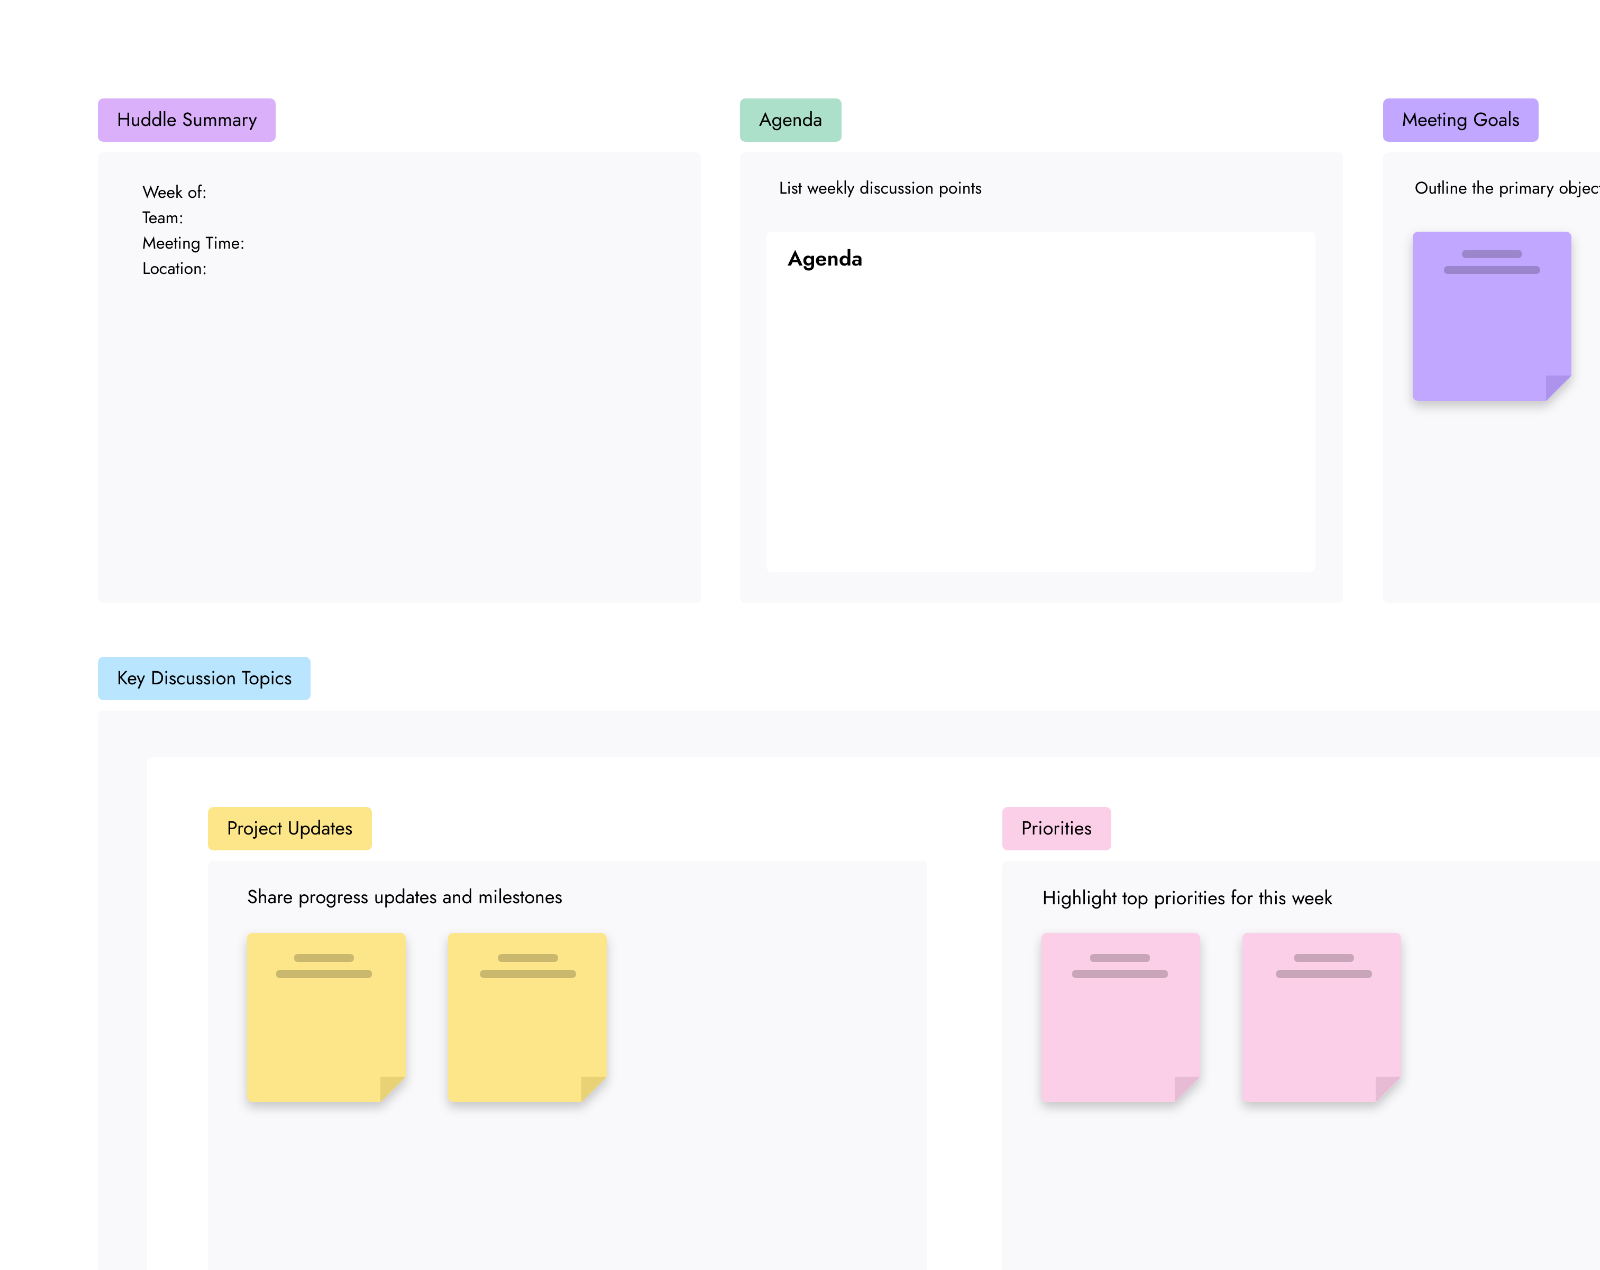Viewport: 1600px width, 1270px height.
Task: Select the second yellow Project Updates sticky note
Action: (x=527, y=1017)
